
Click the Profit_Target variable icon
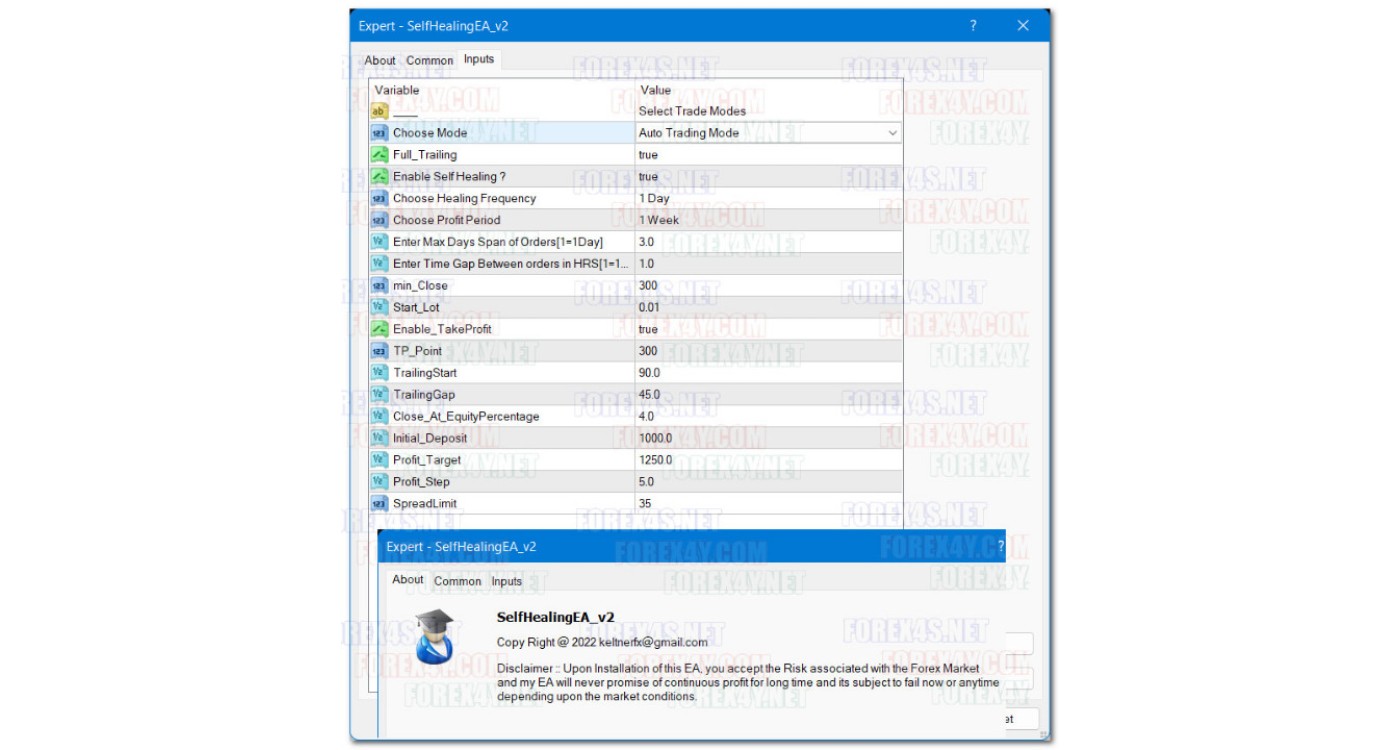tap(379, 460)
